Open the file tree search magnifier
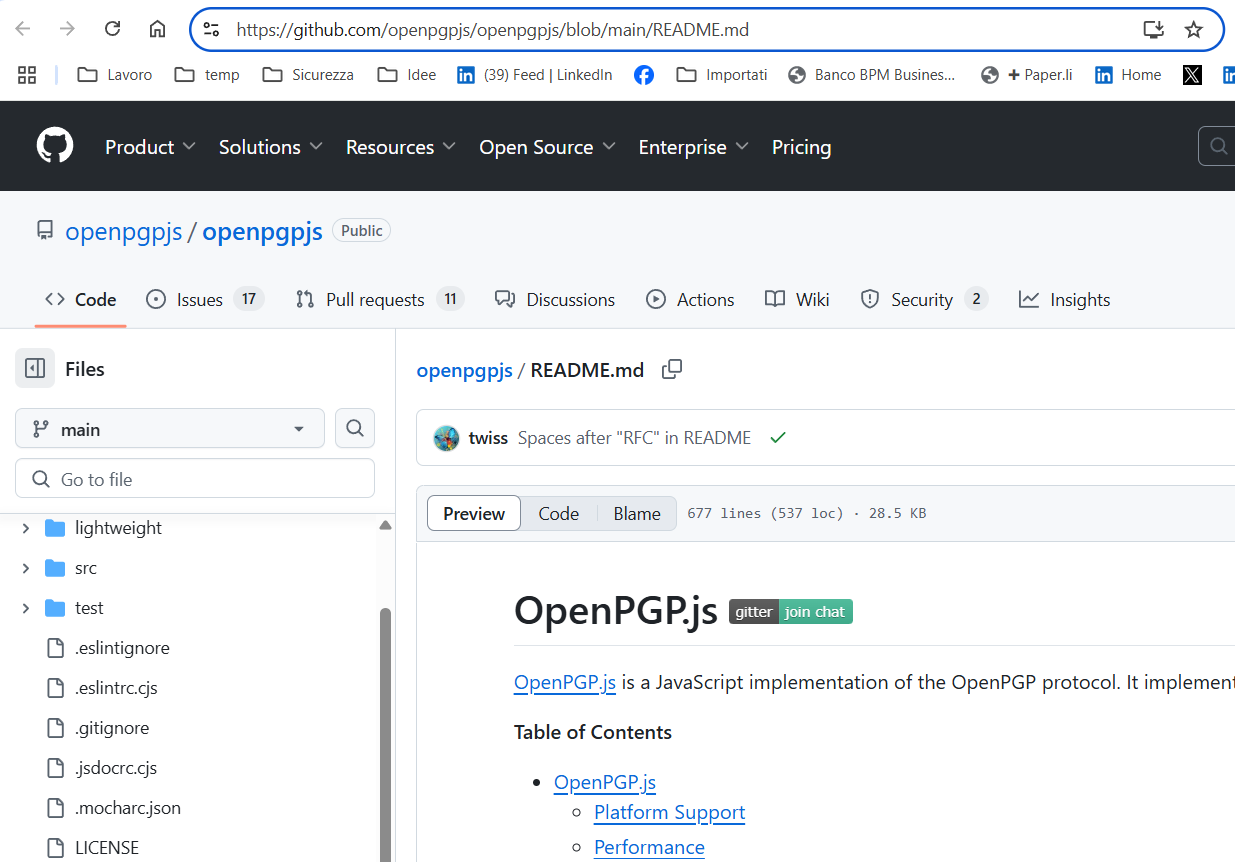The width and height of the screenshot is (1235, 862). tap(354, 428)
